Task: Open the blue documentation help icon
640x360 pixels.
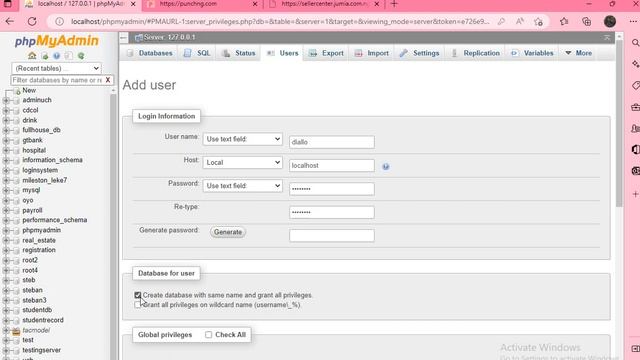Action: click(x=56, y=56)
